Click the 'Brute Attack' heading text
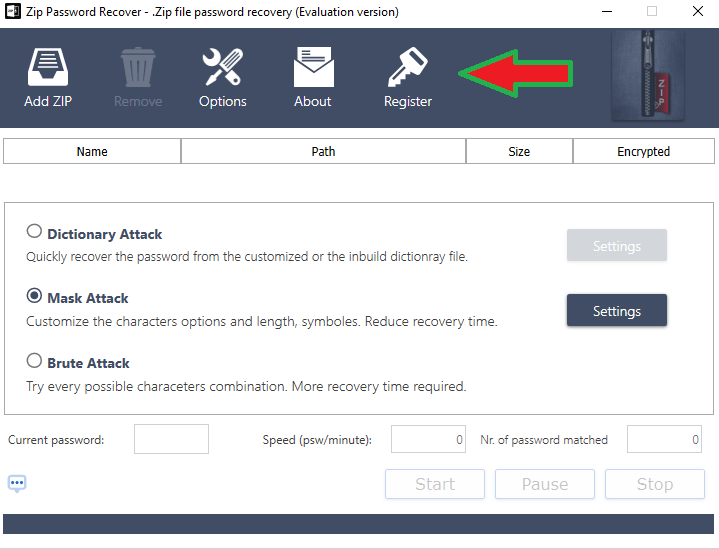 click(88, 363)
